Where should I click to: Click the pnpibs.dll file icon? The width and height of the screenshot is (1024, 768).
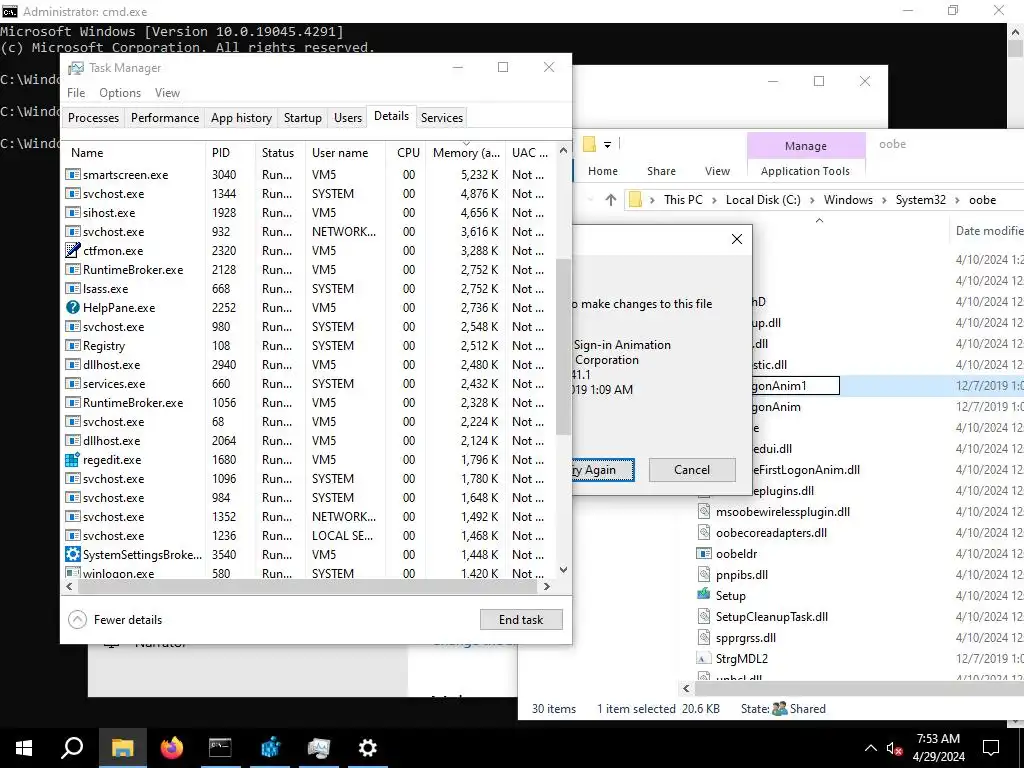tap(703, 574)
